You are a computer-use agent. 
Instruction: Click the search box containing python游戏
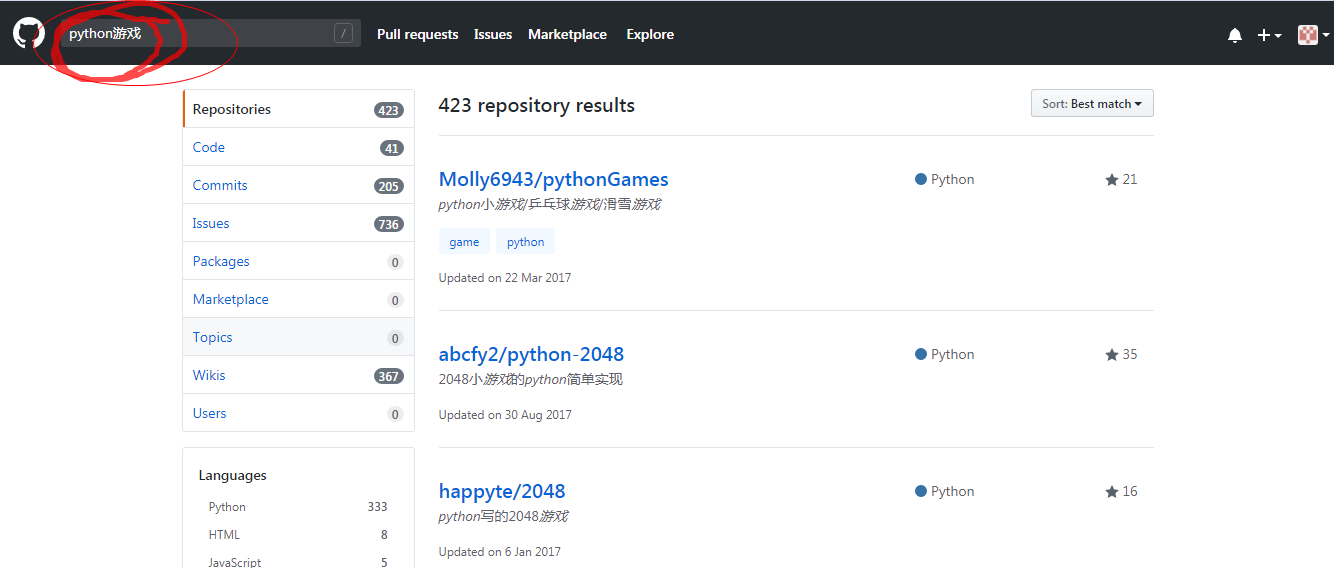pyautogui.click(x=209, y=34)
